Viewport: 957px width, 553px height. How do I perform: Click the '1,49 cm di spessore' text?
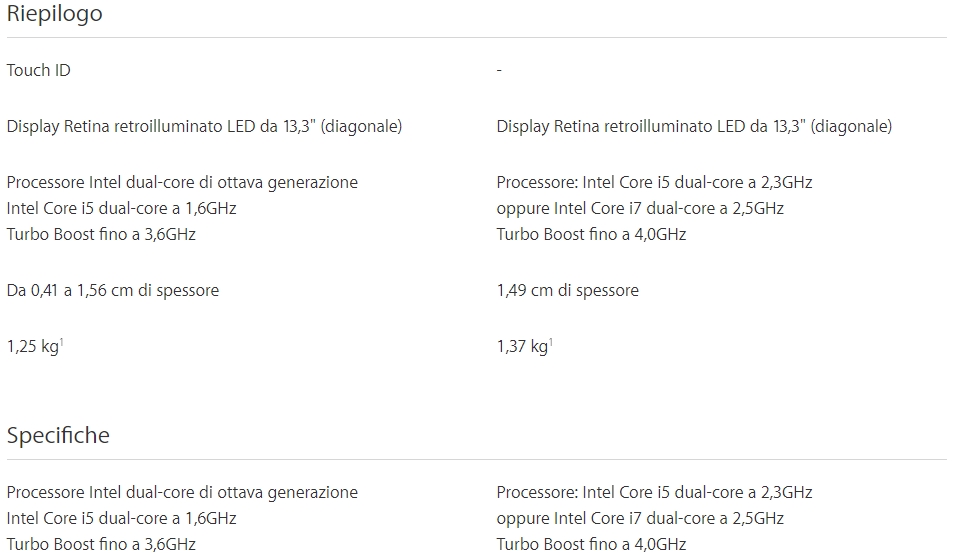[567, 290]
